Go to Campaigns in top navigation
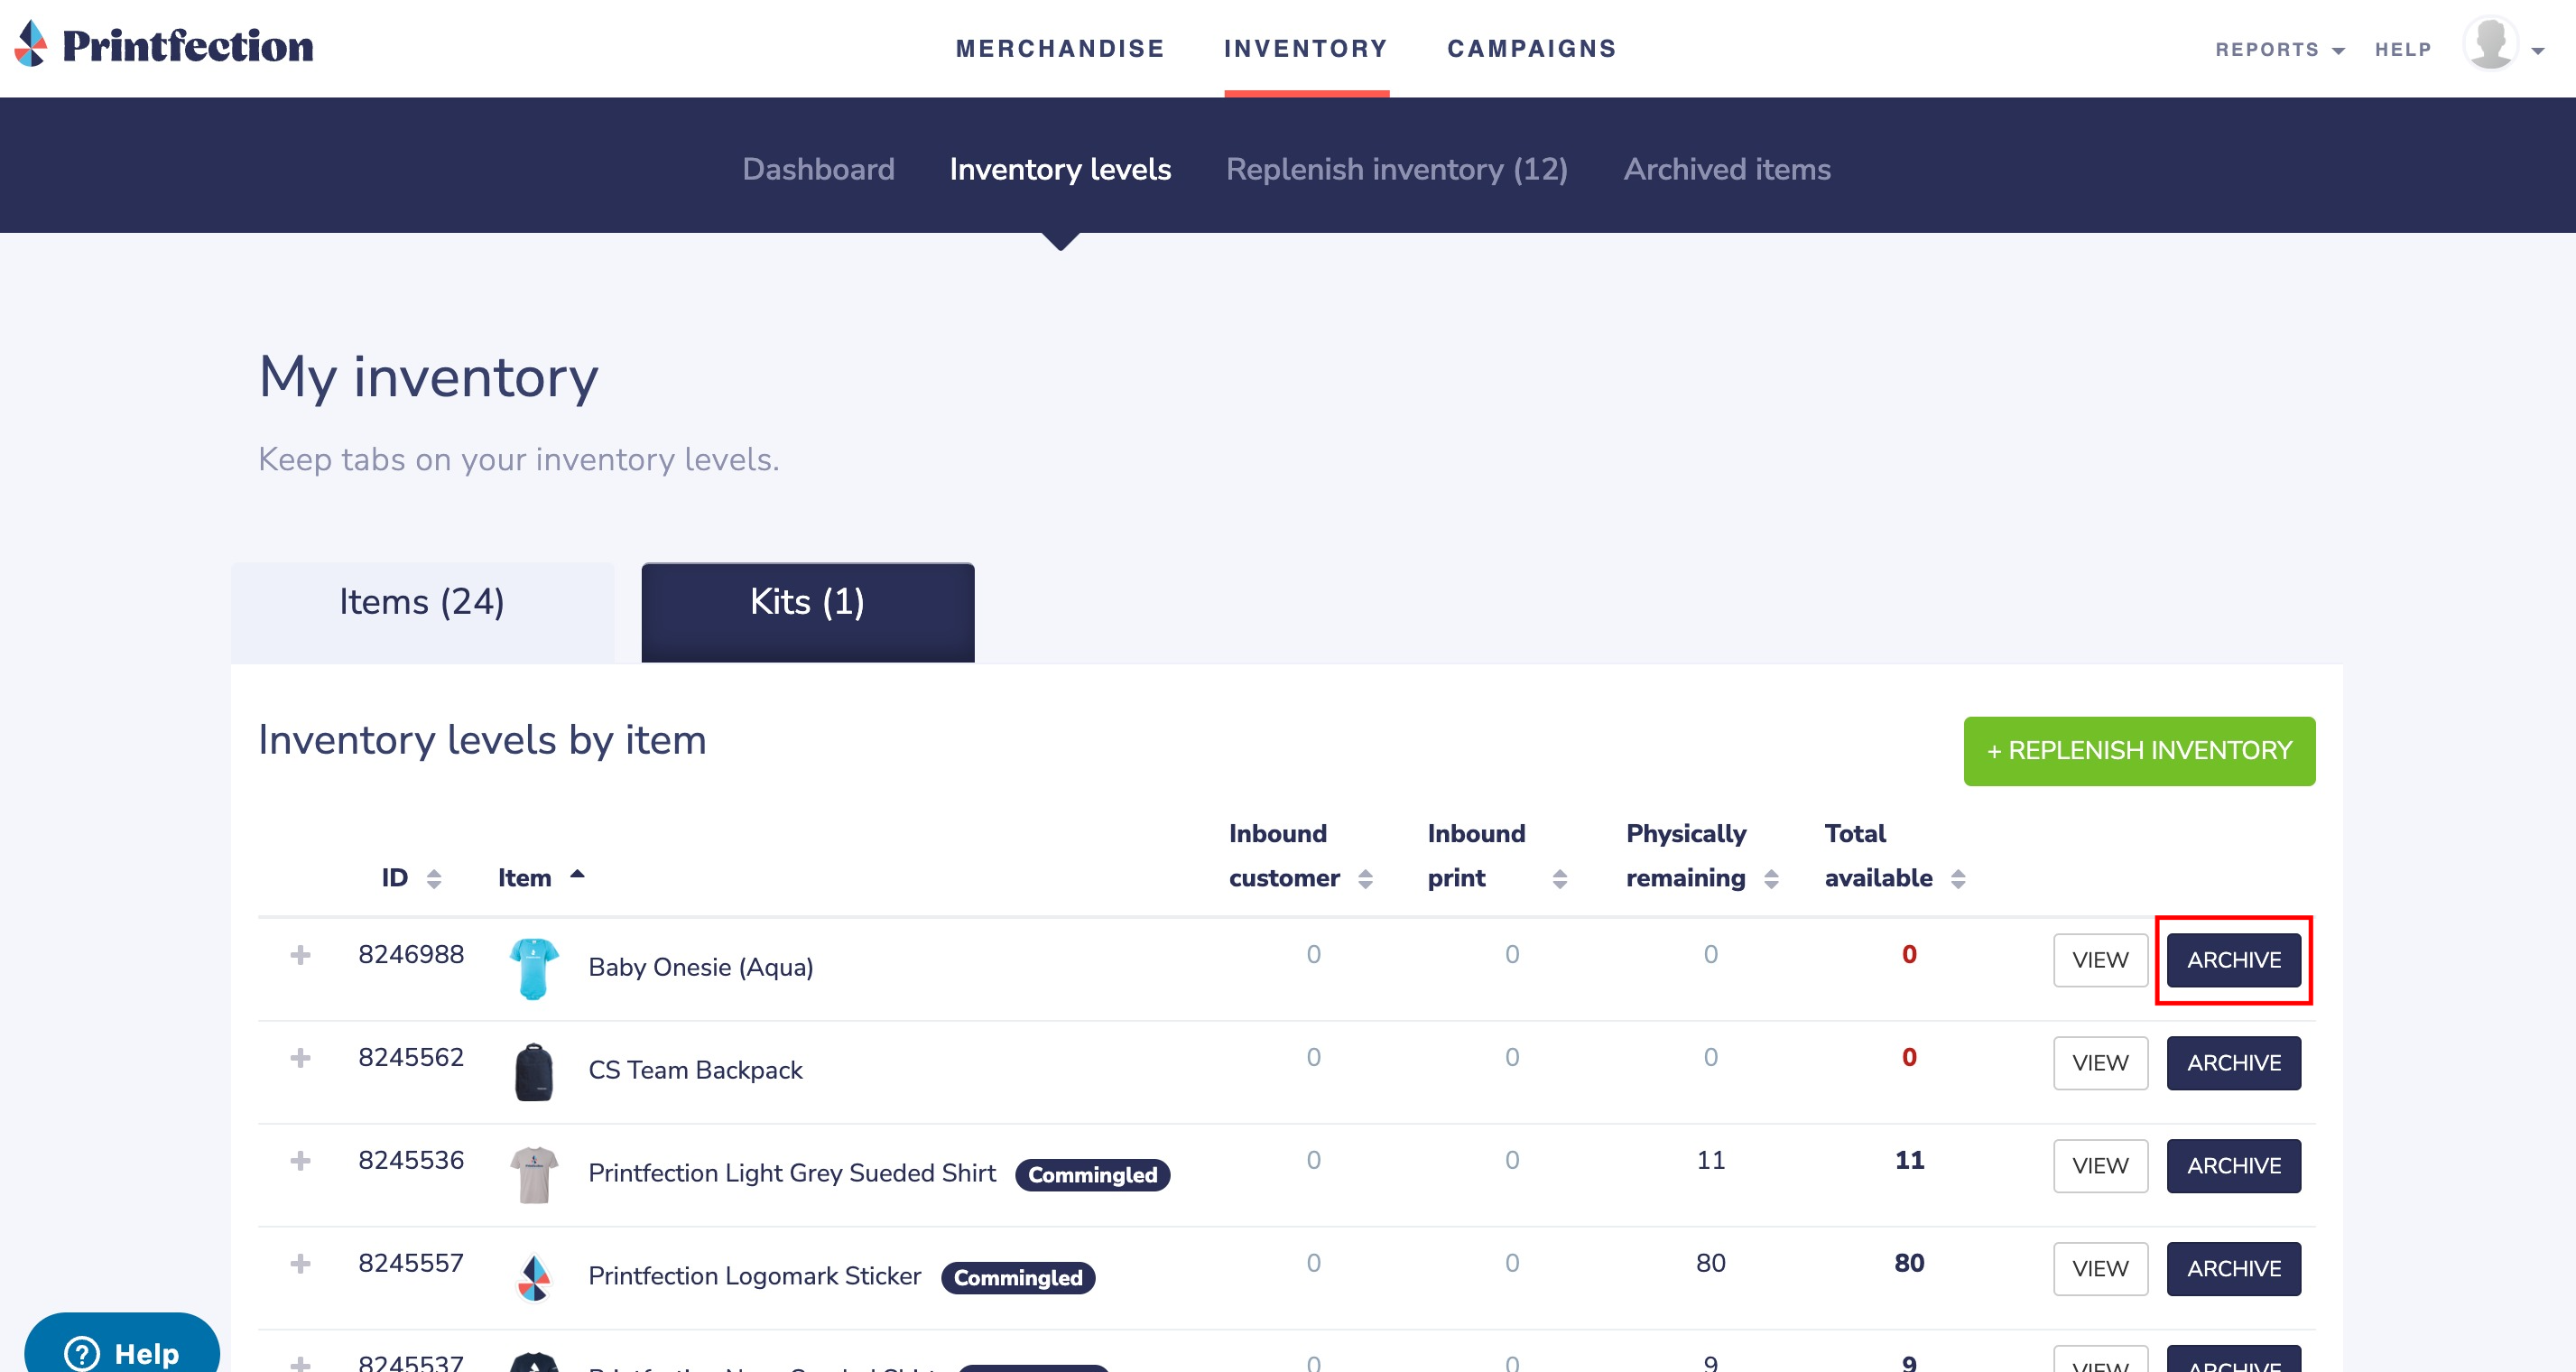The height and width of the screenshot is (1372, 2576). pos(1531,48)
